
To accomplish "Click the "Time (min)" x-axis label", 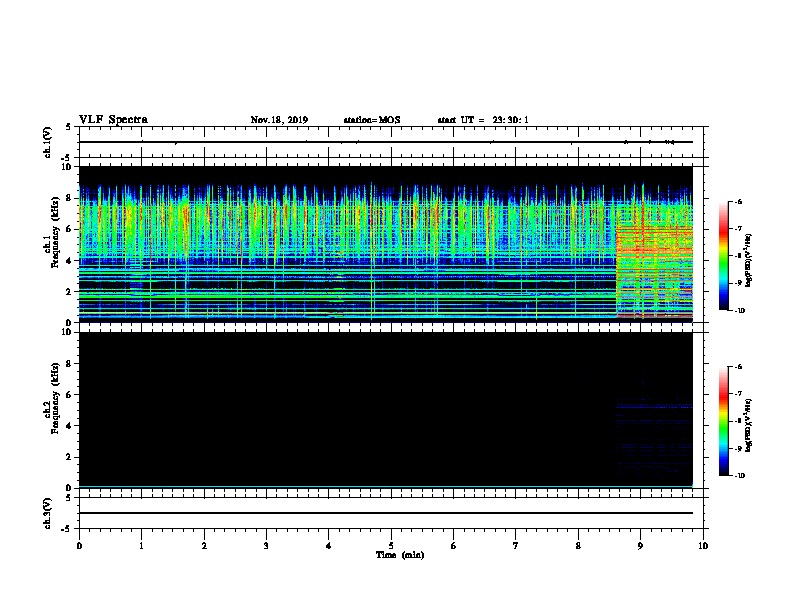I will (400, 555).
